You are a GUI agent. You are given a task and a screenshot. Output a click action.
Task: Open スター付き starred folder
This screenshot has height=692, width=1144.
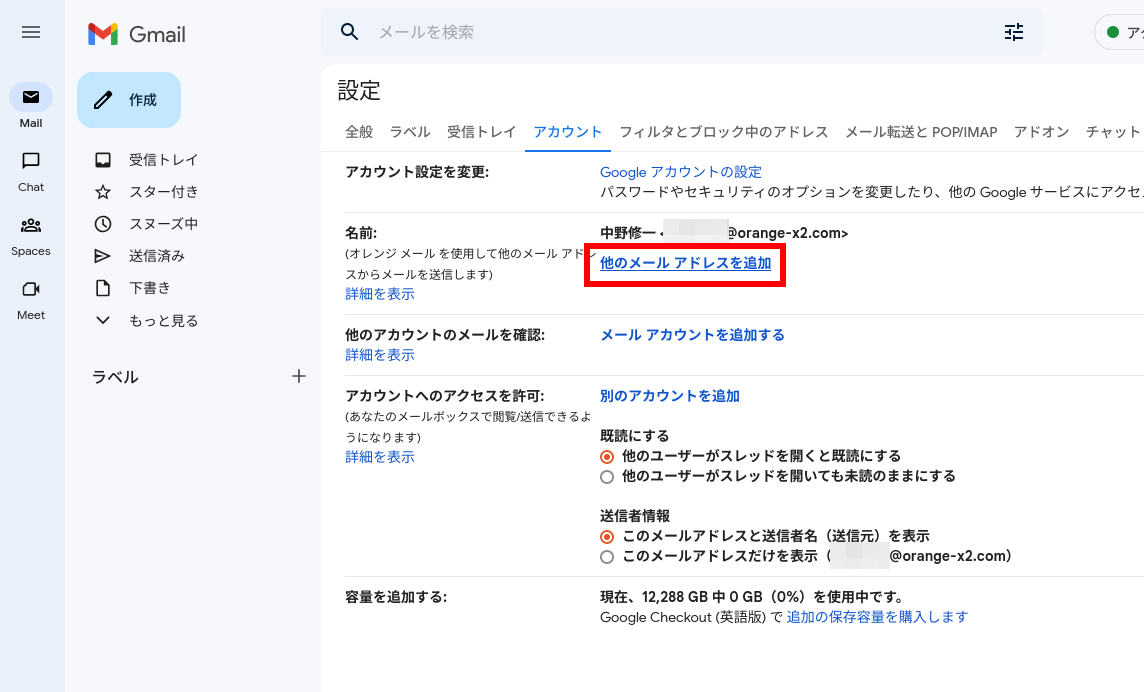[x=163, y=192]
